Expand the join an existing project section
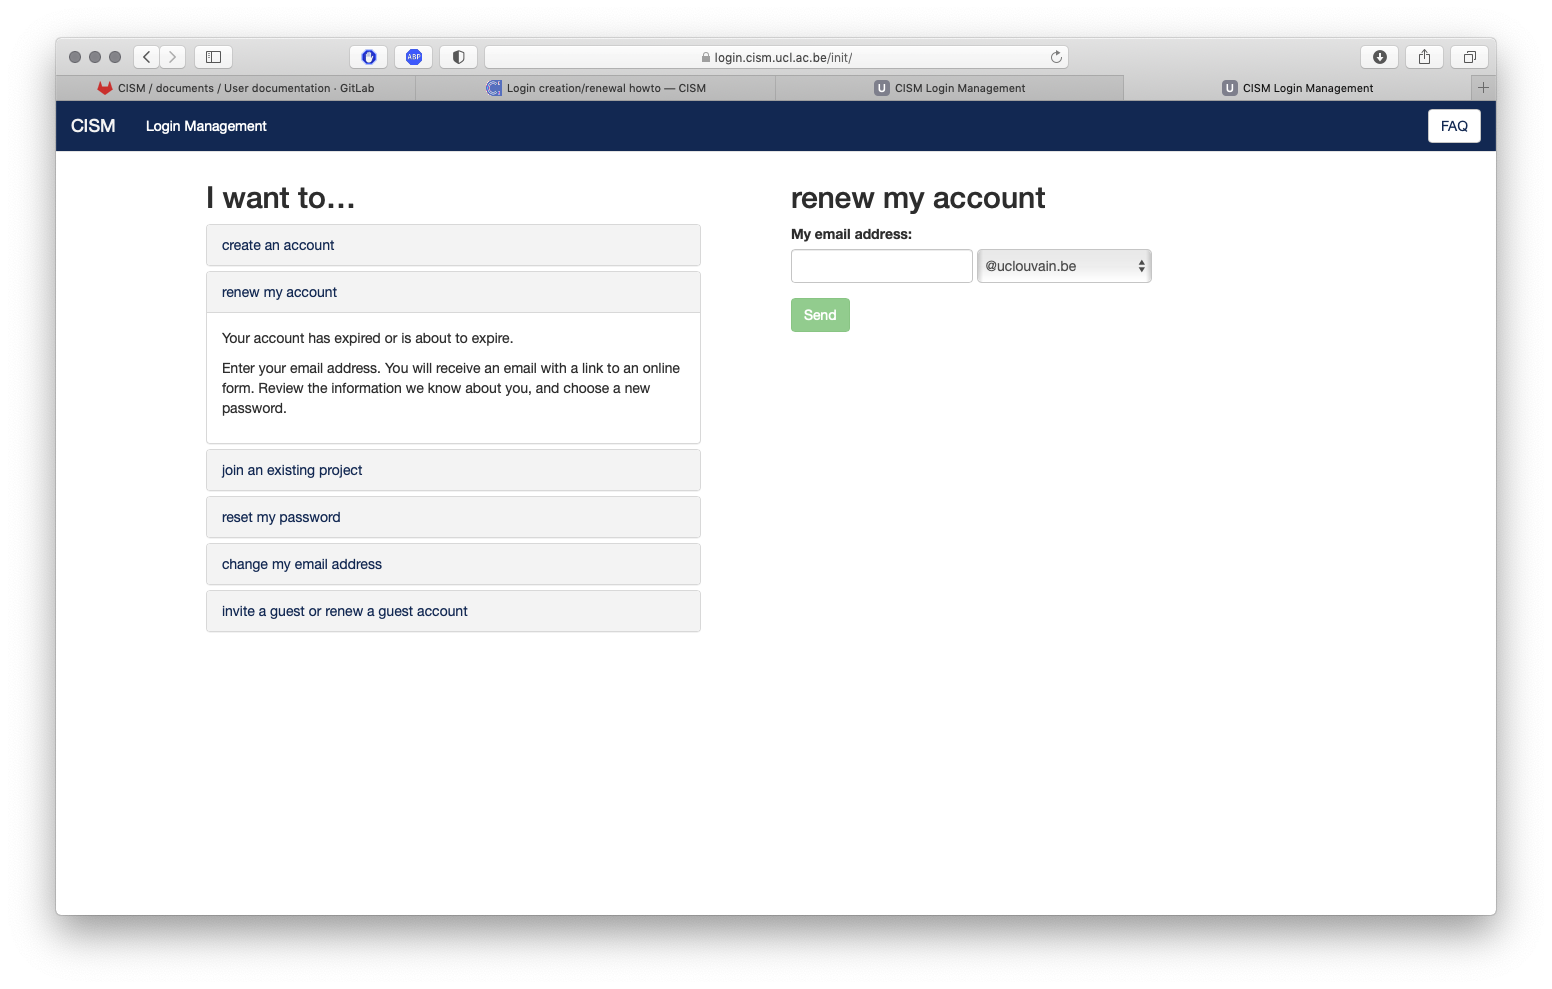This screenshot has height=989, width=1552. 453,470
